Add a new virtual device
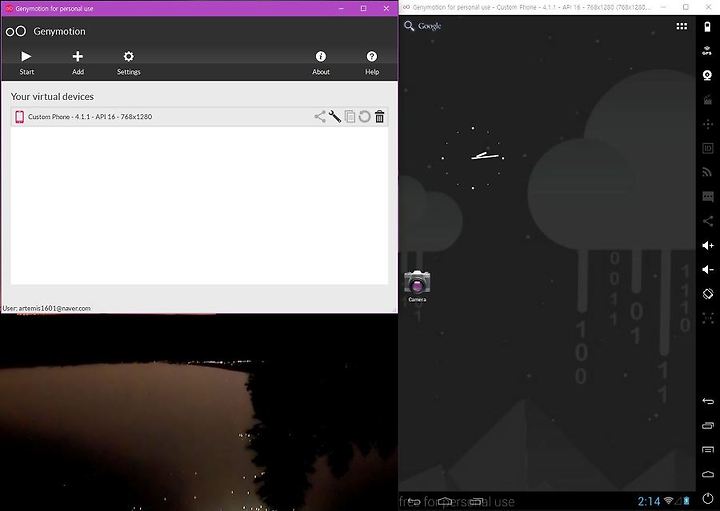This screenshot has height=511, width=720. (x=78, y=62)
